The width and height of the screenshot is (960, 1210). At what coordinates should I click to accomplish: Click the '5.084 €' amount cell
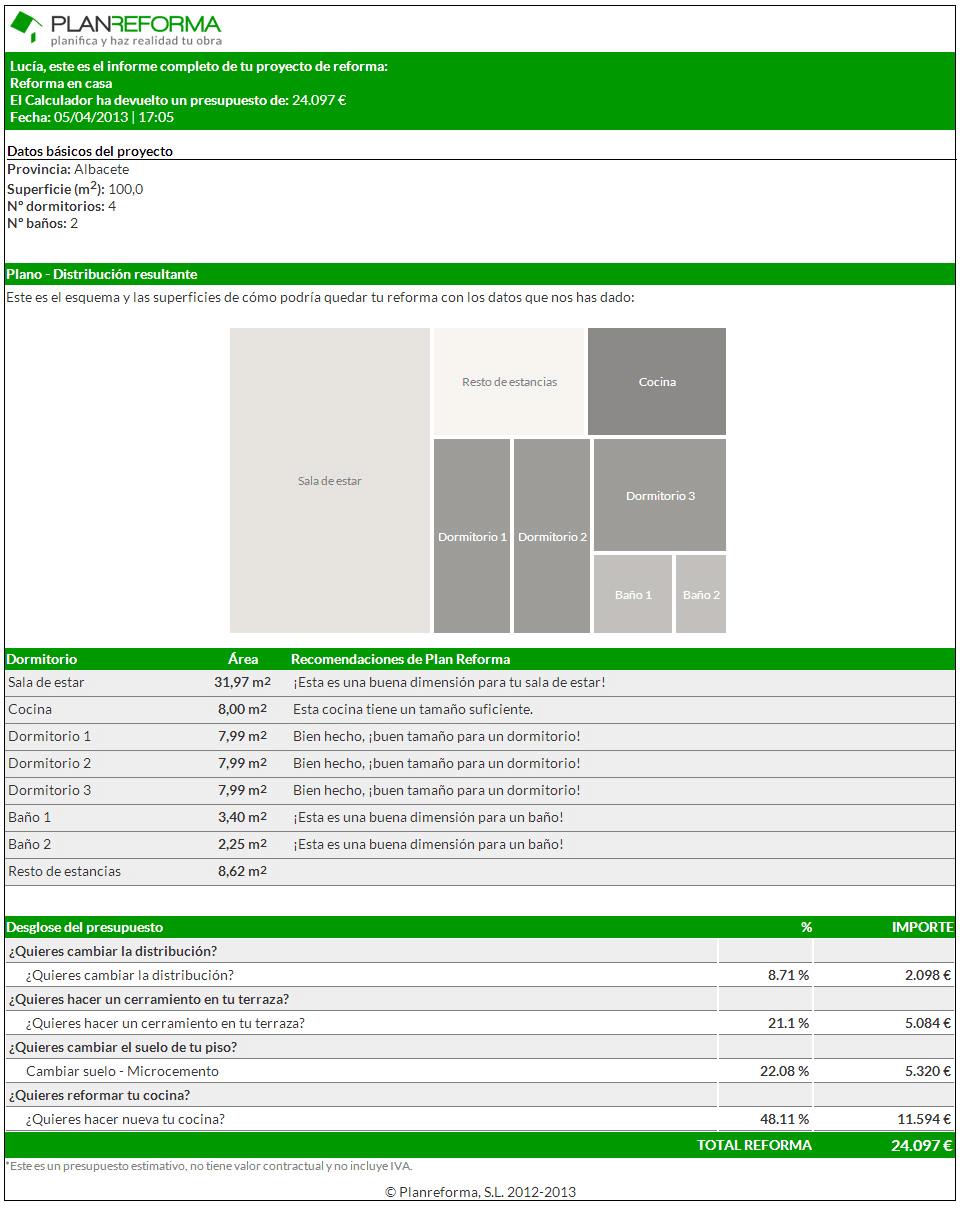[926, 1023]
